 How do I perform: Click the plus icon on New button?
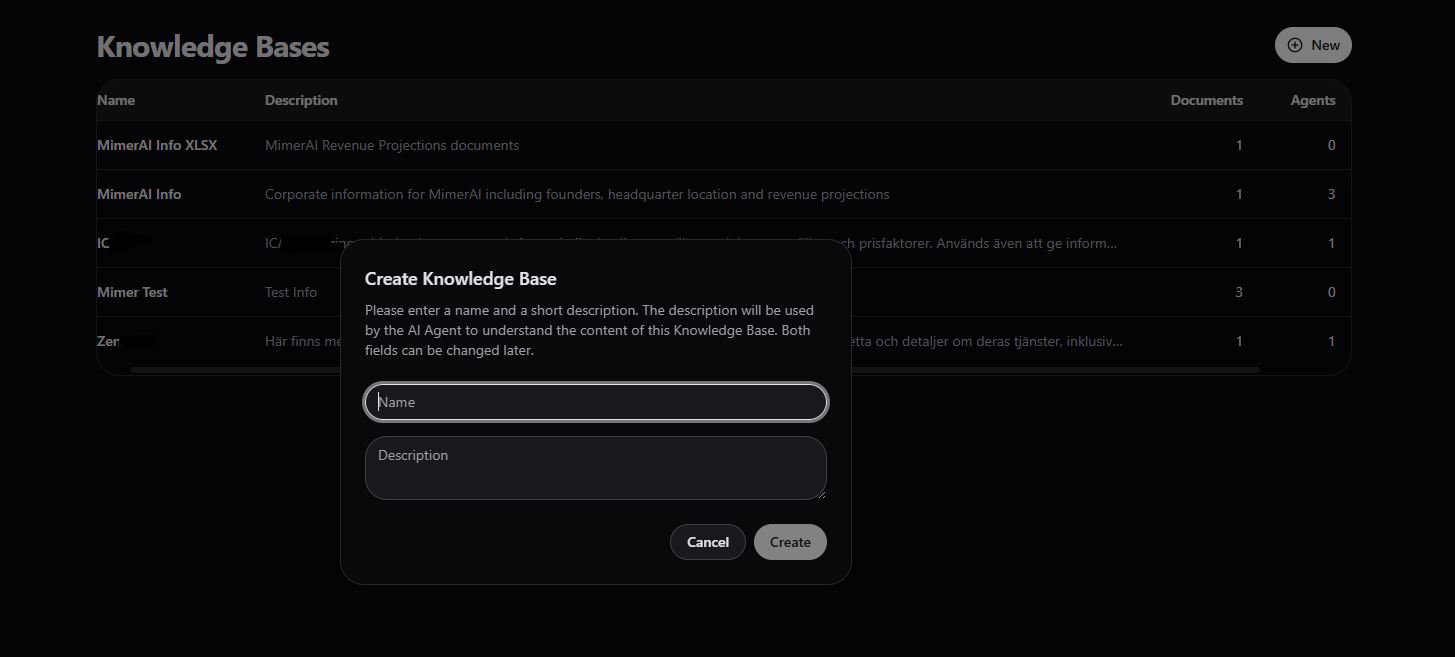coord(1295,45)
